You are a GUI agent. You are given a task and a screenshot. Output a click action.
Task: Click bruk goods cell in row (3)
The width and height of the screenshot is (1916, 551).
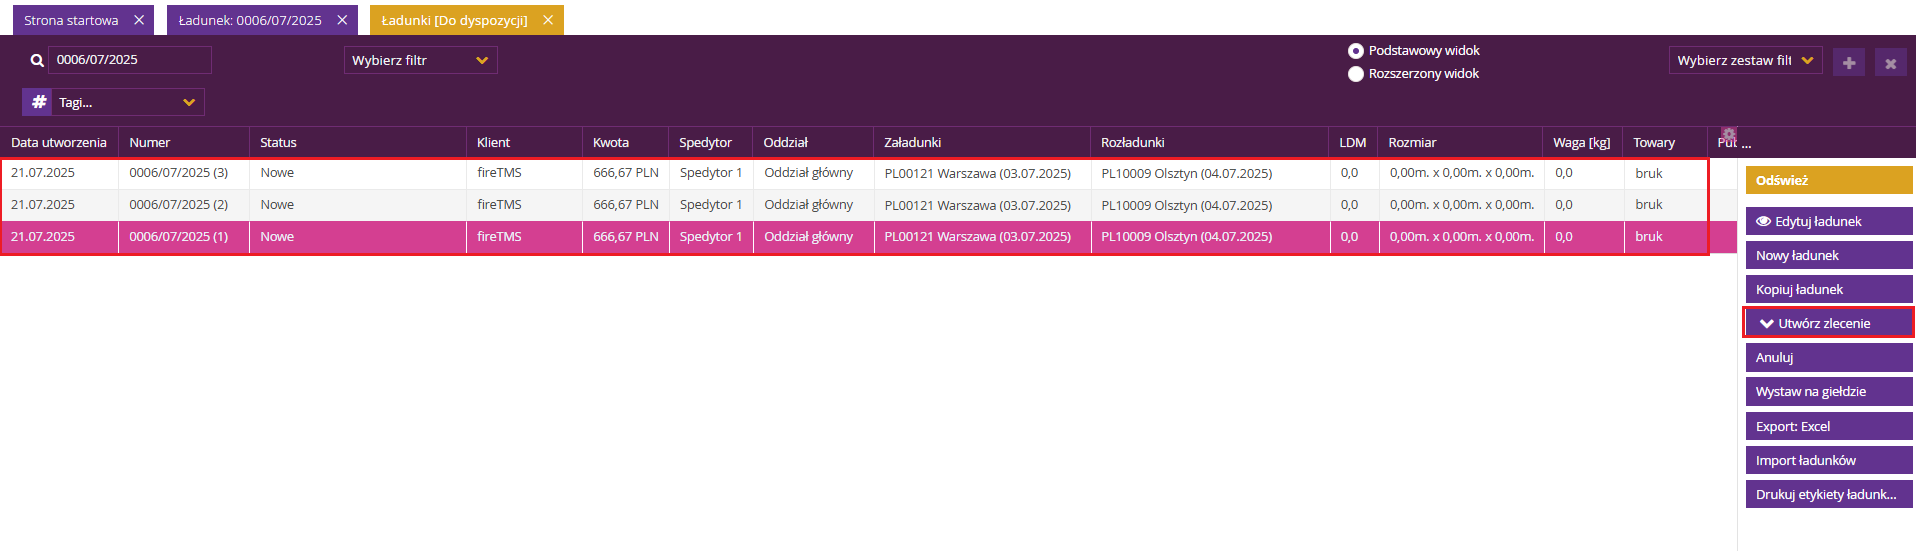pyautogui.click(x=1649, y=173)
